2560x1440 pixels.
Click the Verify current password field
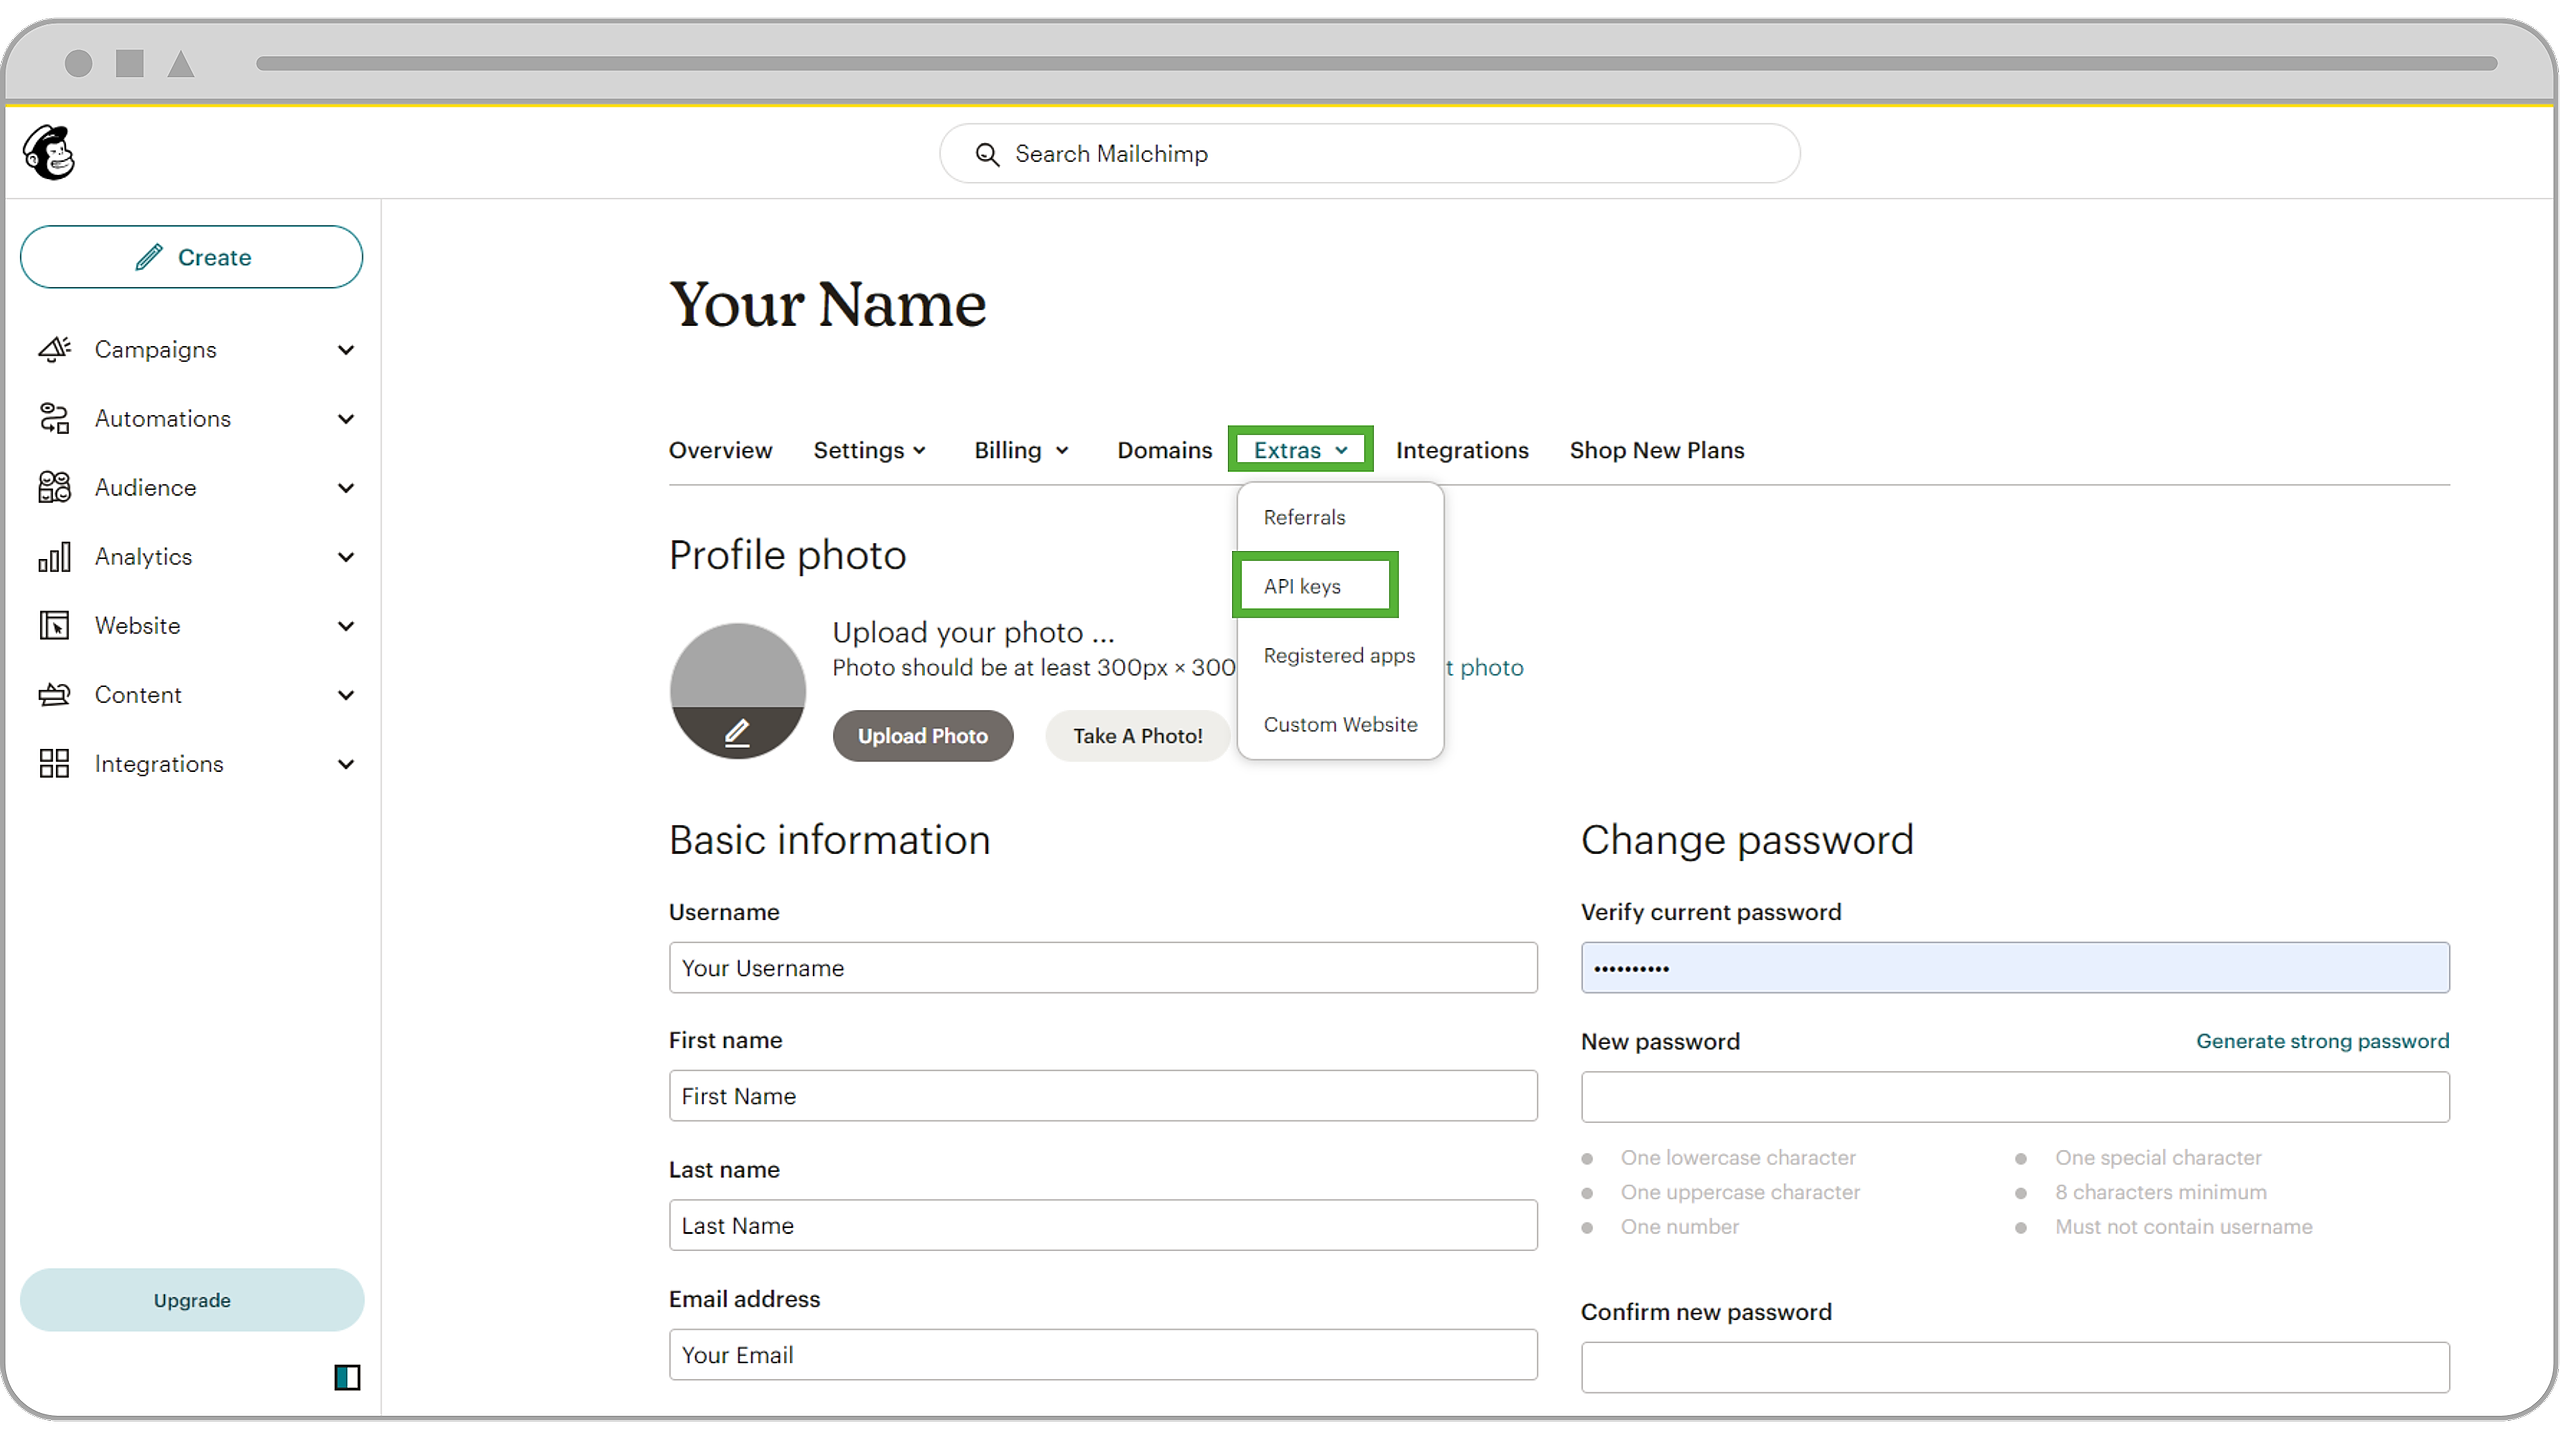[x=2015, y=968]
